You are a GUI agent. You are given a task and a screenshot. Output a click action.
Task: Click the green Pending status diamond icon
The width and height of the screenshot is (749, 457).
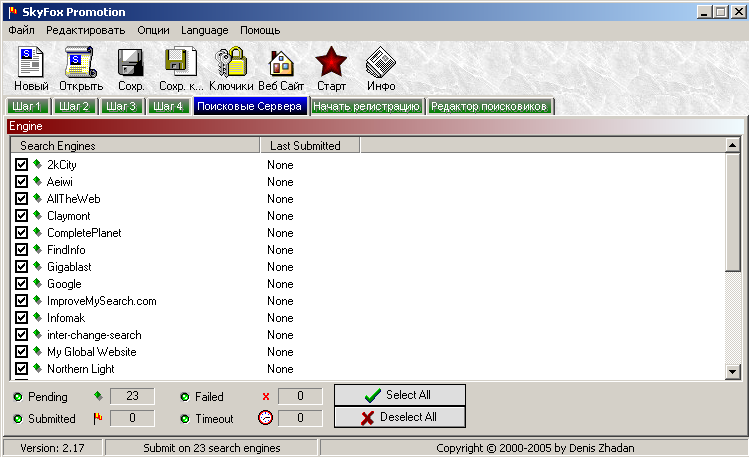click(x=98, y=396)
